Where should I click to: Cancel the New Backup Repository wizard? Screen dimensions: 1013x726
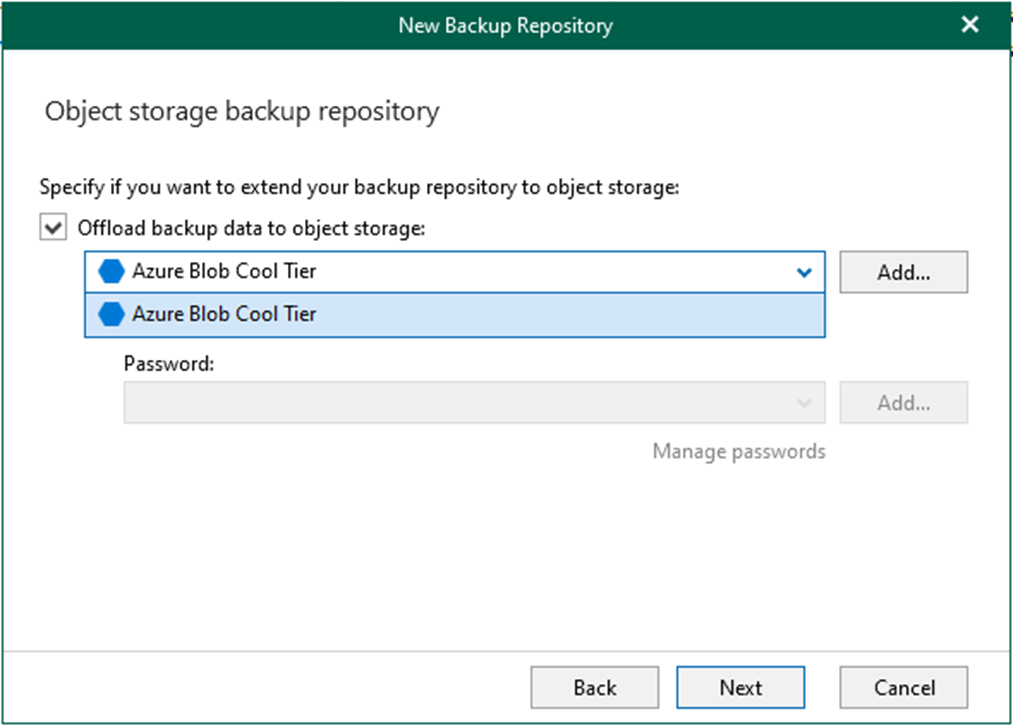click(x=903, y=687)
